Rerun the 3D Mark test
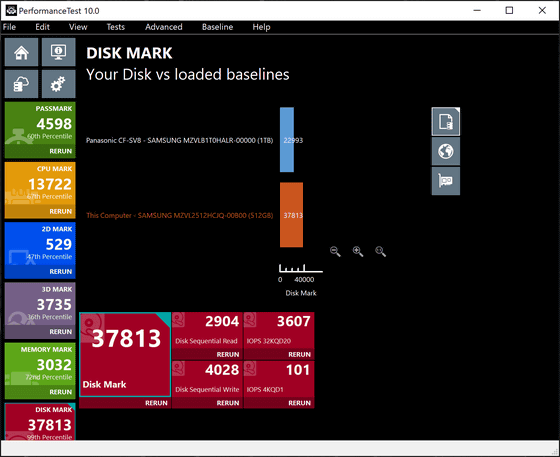Image resolution: width=560 pixels, height=457 pixels. [x=61, y=332]
